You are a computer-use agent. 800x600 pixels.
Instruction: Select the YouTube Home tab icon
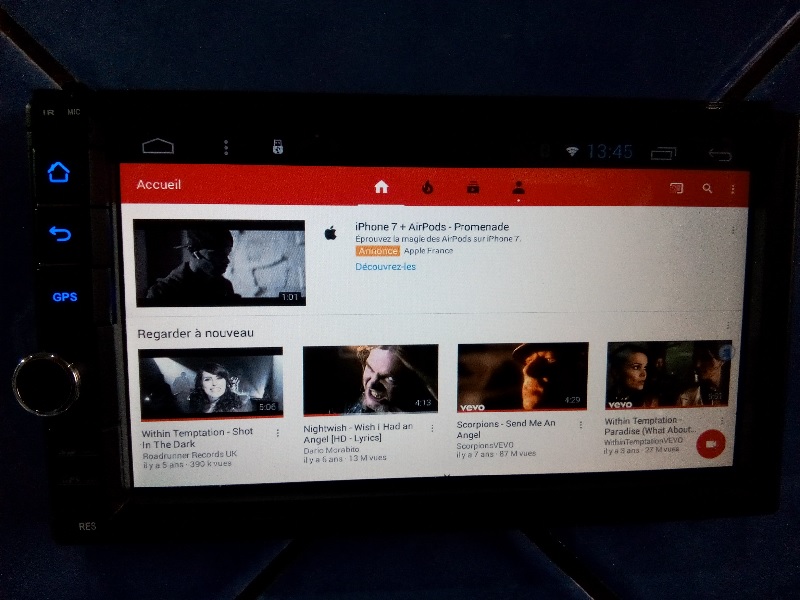pyautogui.click(x=382, y=187)
